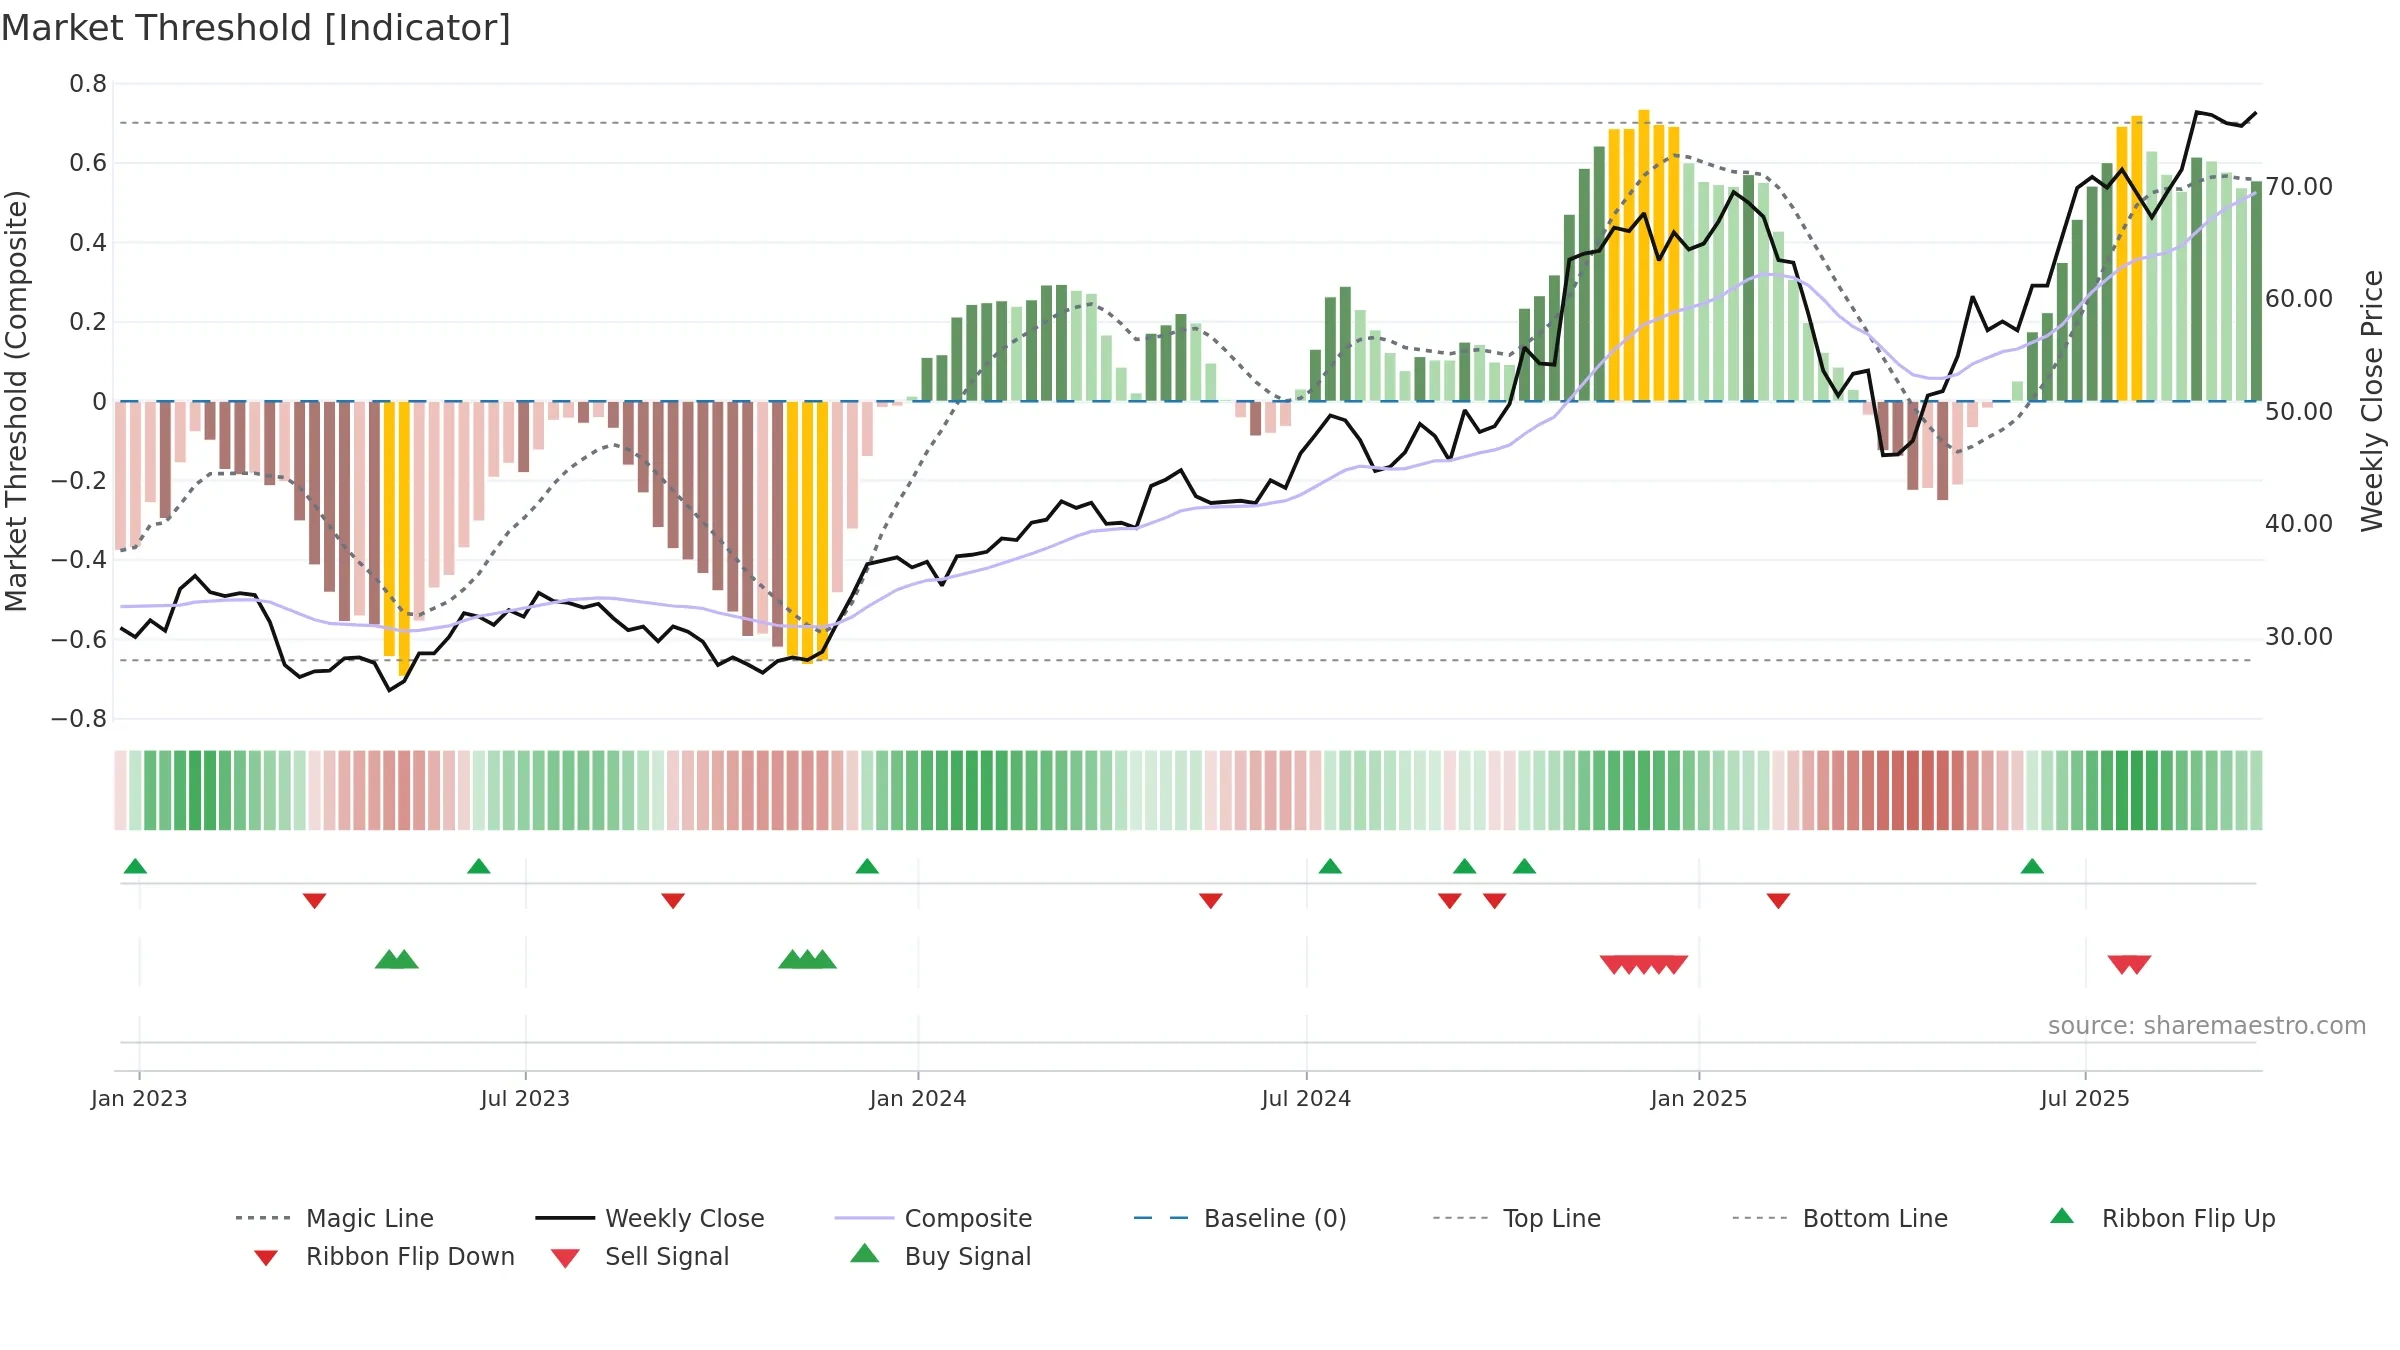Select the Ribbon Flip Up marker at January 2023
Image resolution: width=2400 pixels, height=1350 pixels.
click(135, 866)
